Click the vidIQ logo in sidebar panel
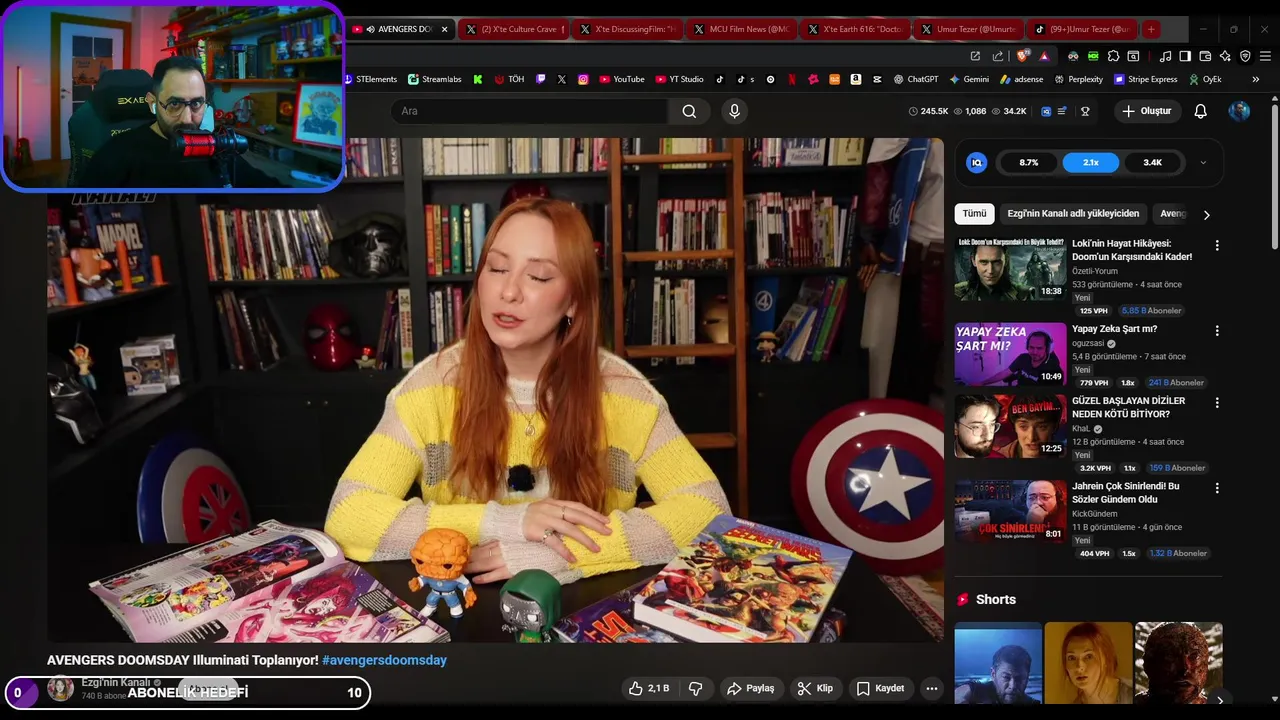1280x720 pixels. [x=977, y=162]
